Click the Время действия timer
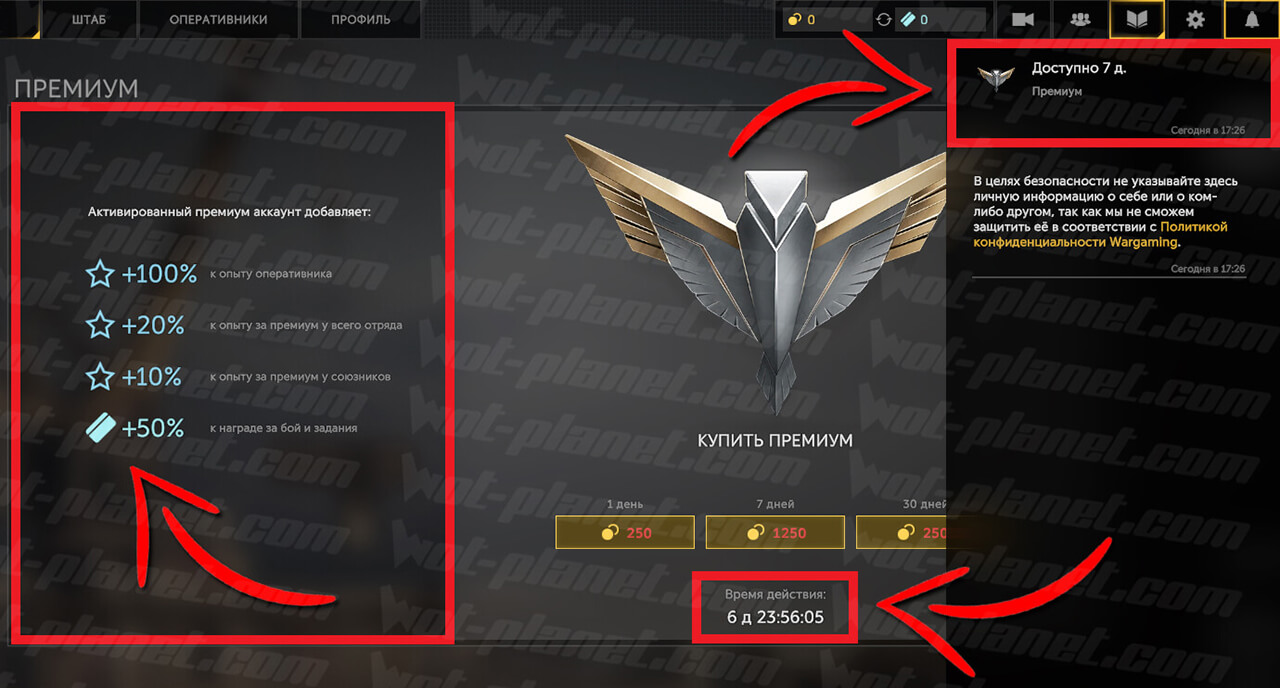This screenshot has height=688, width=1280. tap(775, 607)
